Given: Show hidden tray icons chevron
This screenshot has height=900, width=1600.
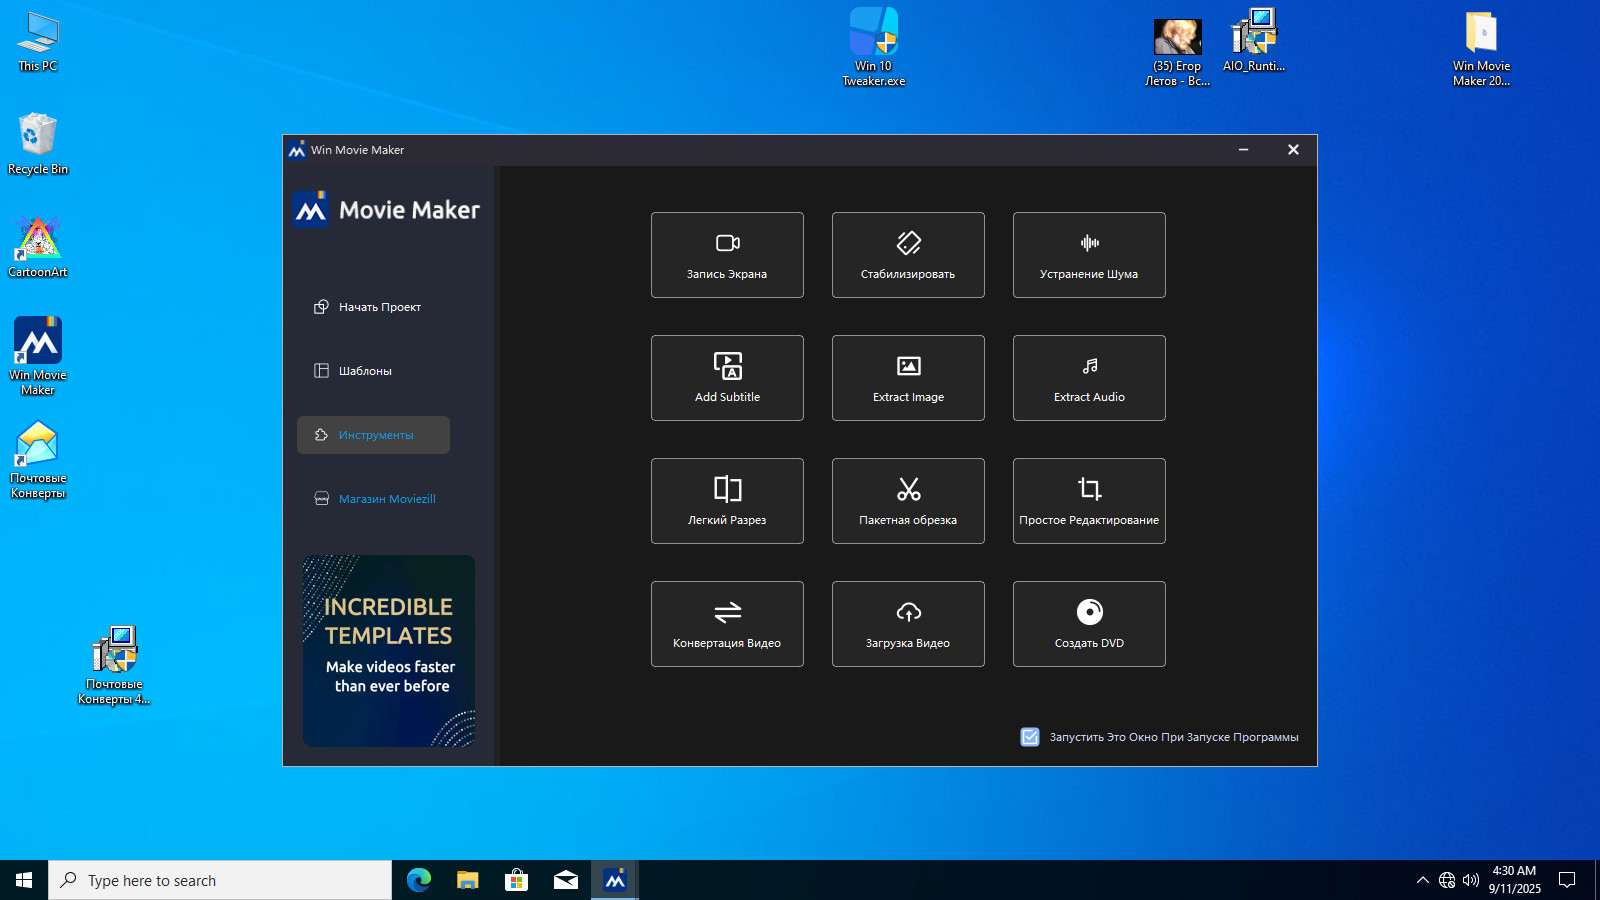Looking at the screenshot, I should pyautogui.click(x=1422, y=880).
